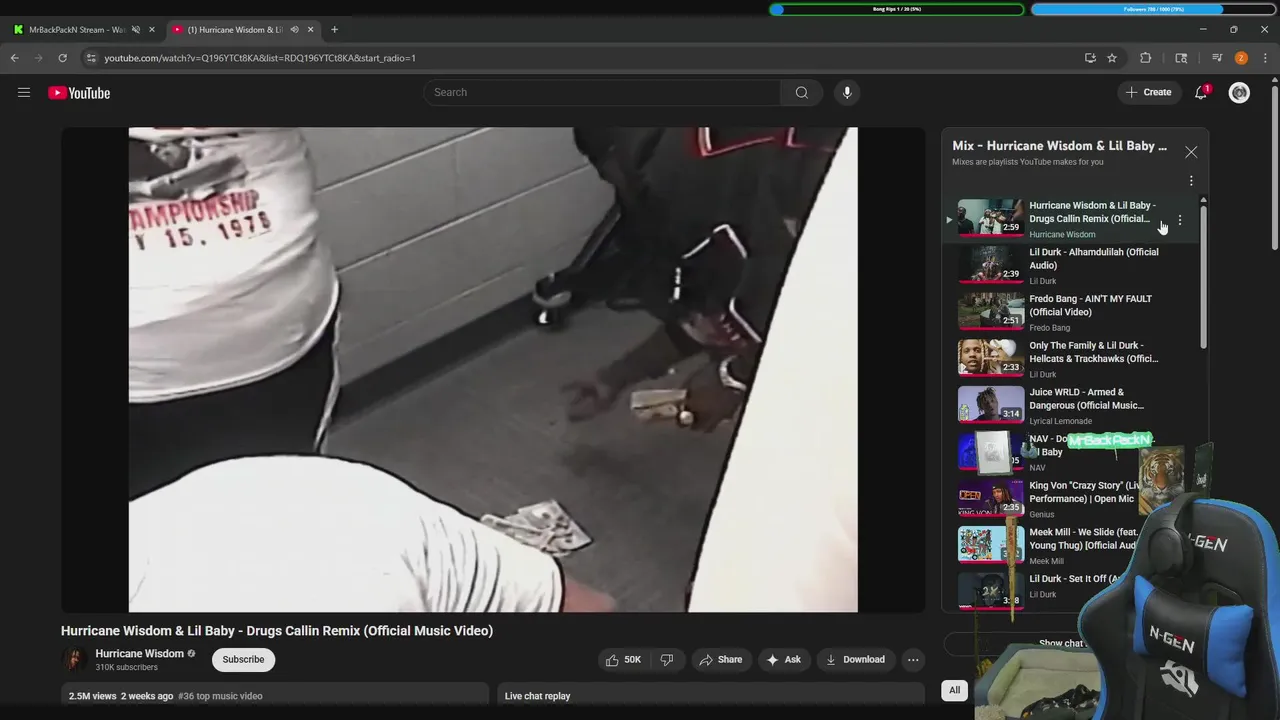
Task: Select Lil Durk - Alhamdulilah title text
Action: [1093, 259]
